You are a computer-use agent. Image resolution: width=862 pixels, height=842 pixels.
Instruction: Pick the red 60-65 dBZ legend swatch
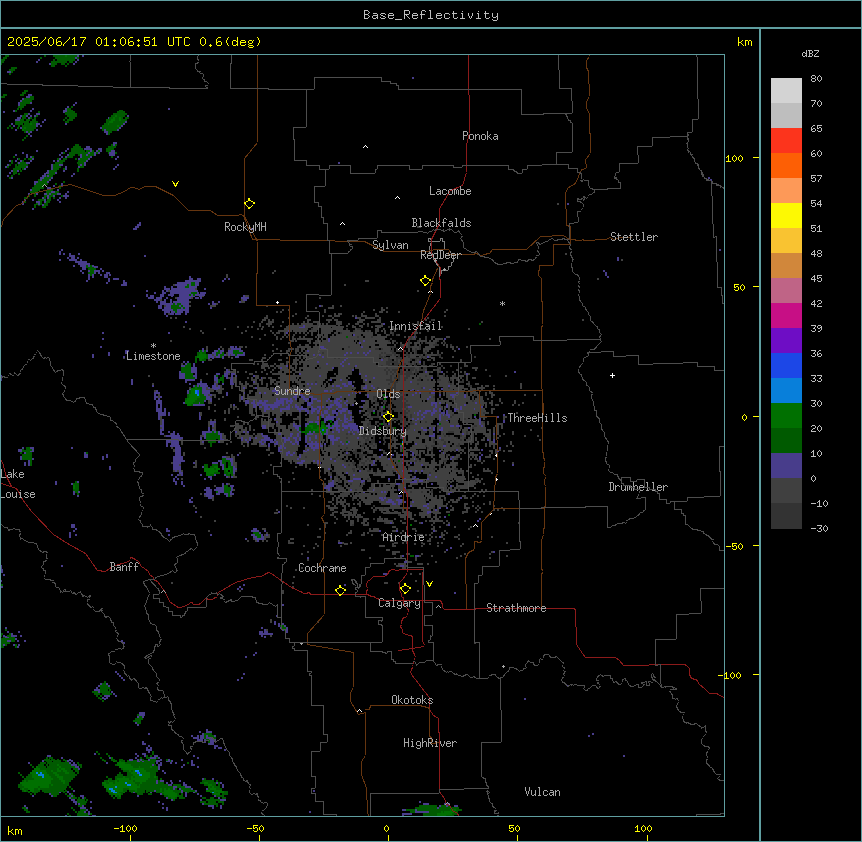[x=786, y=141]
